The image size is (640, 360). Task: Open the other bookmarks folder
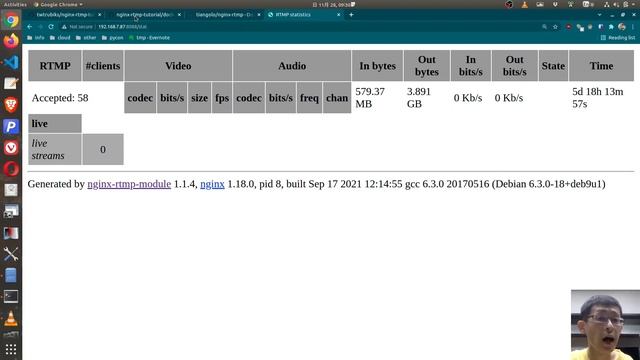(x=86, y=38)
